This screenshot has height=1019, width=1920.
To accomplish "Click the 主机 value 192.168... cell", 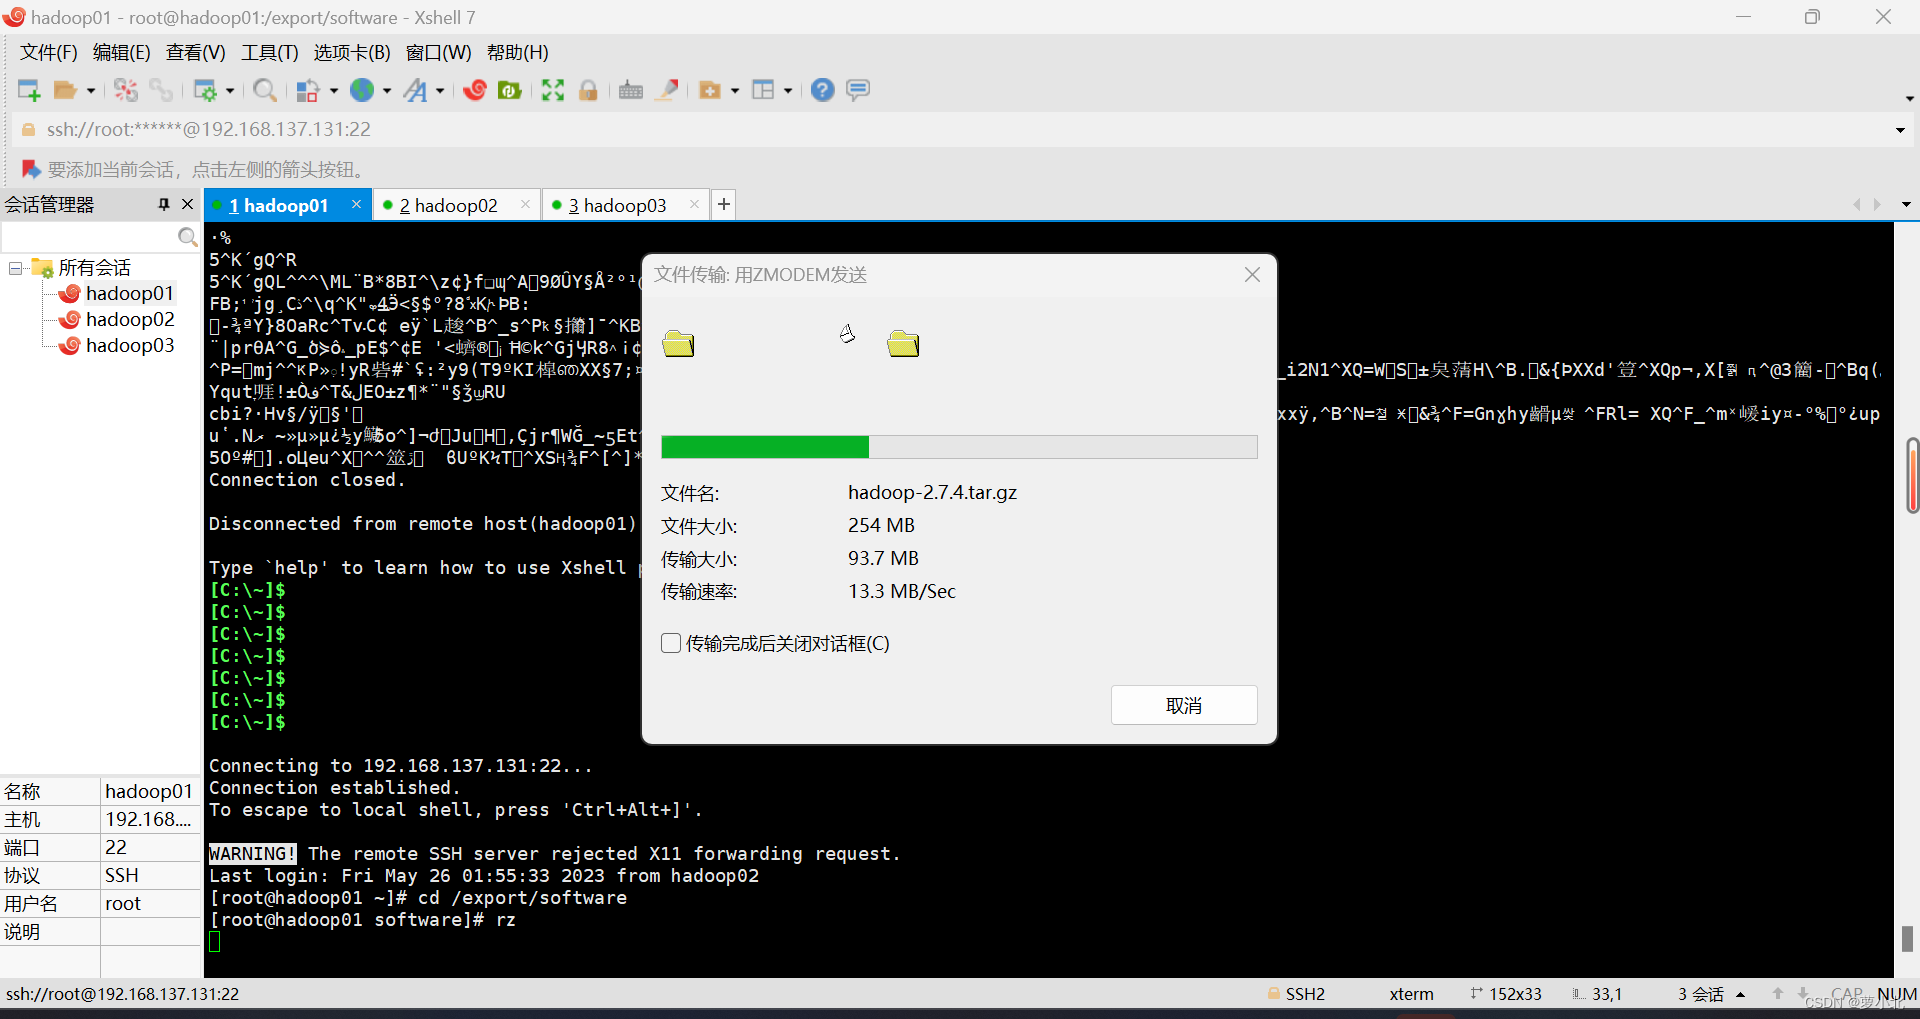I will click(148, 819).
